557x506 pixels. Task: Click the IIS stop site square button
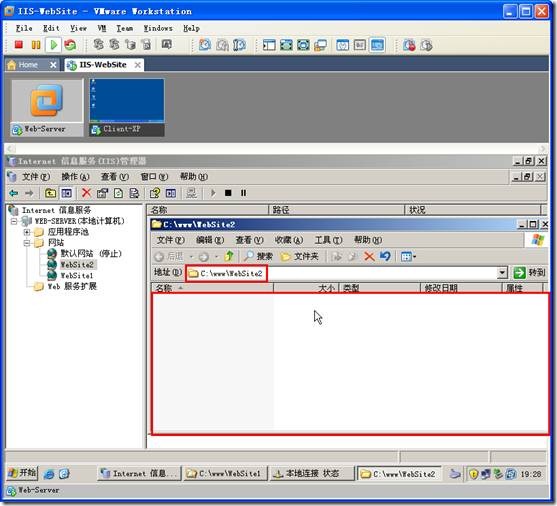[228, 193]
